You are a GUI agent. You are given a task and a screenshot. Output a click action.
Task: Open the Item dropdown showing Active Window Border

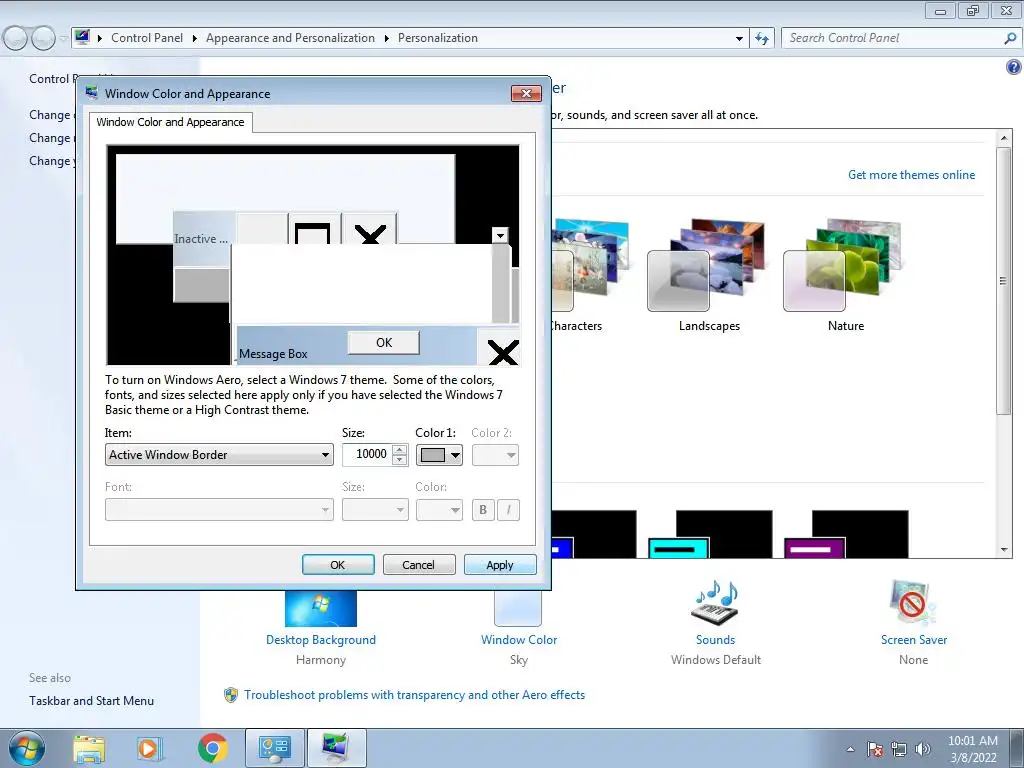(x=219, y=455)
